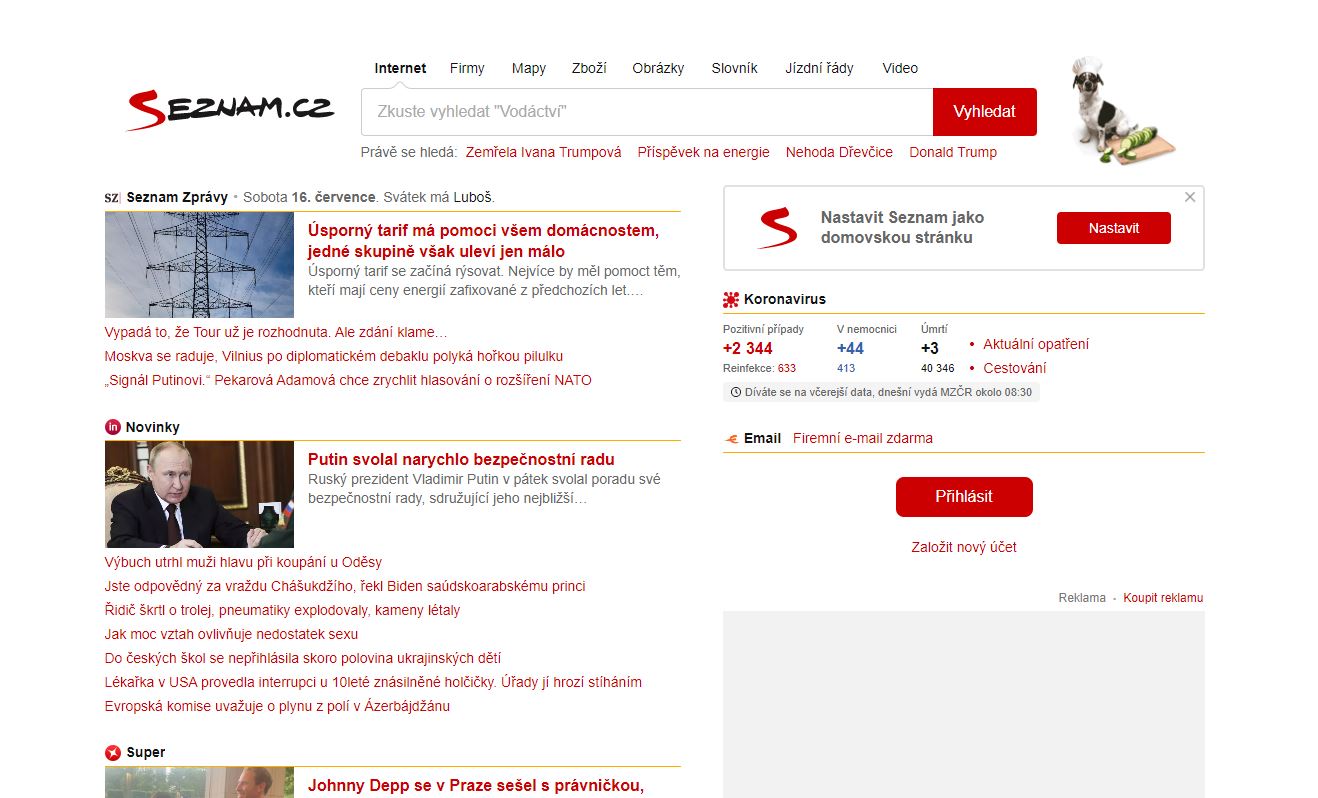This screenshot has width=1318, height=798.
Task: Click the Email bird icon
Action: 731,438
